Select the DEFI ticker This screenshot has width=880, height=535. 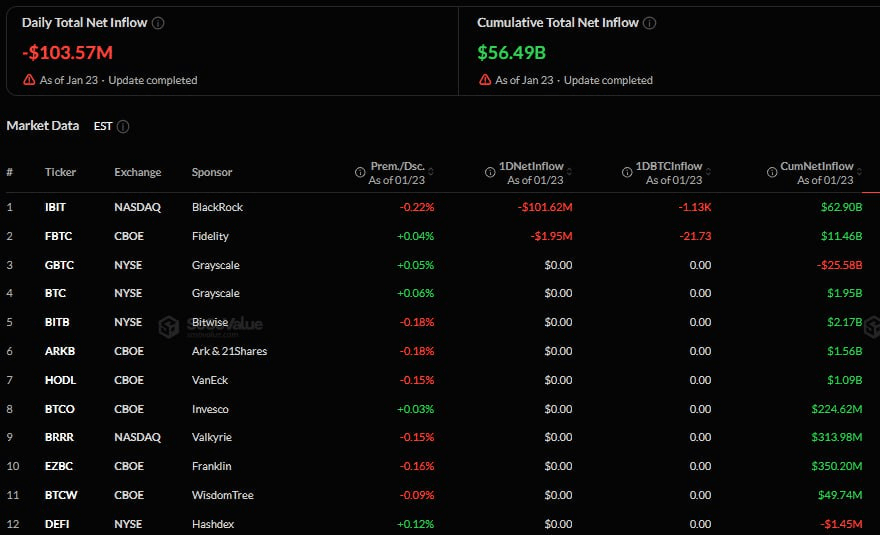coord(57,524)
